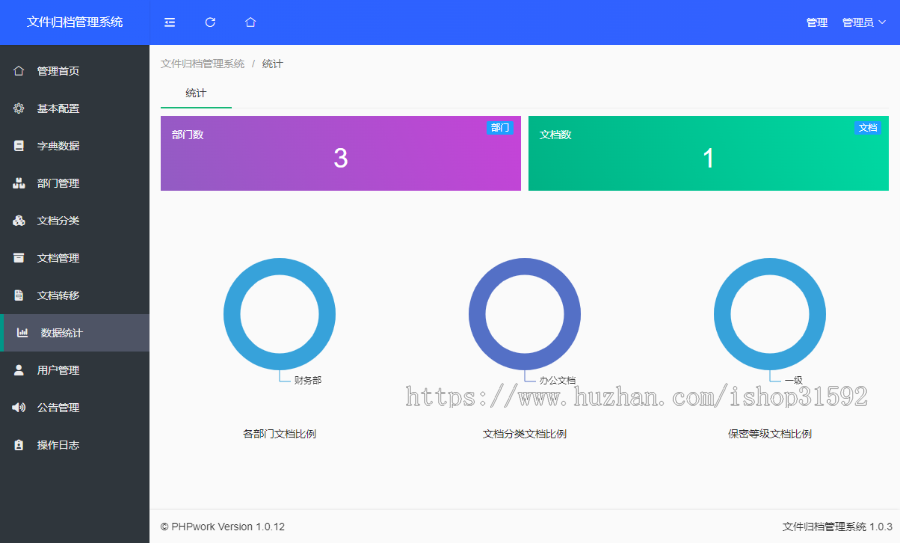The height and width of the screenshot is (543, 900).
Task: Open the 文档管理 menu item
Action: click(x=75, y=258)
